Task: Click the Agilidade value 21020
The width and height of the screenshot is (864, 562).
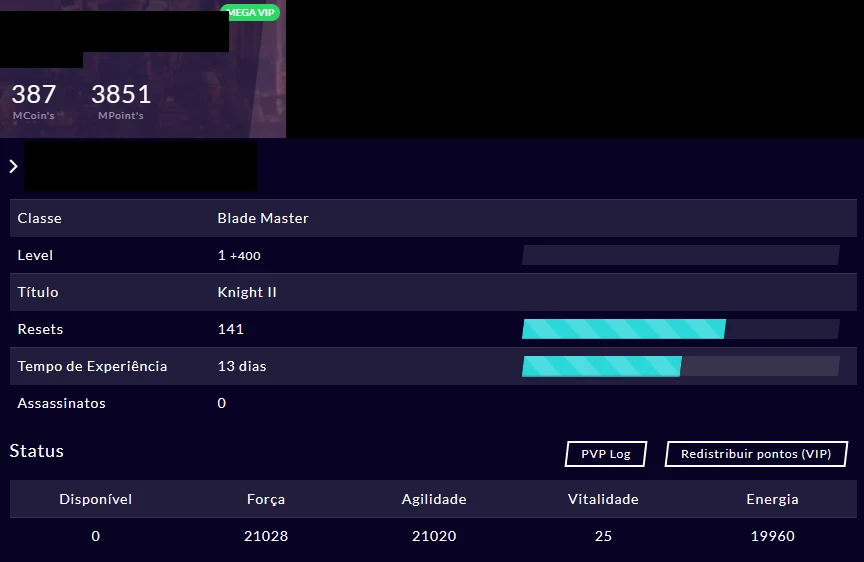Action: click(x=434, y=536)
